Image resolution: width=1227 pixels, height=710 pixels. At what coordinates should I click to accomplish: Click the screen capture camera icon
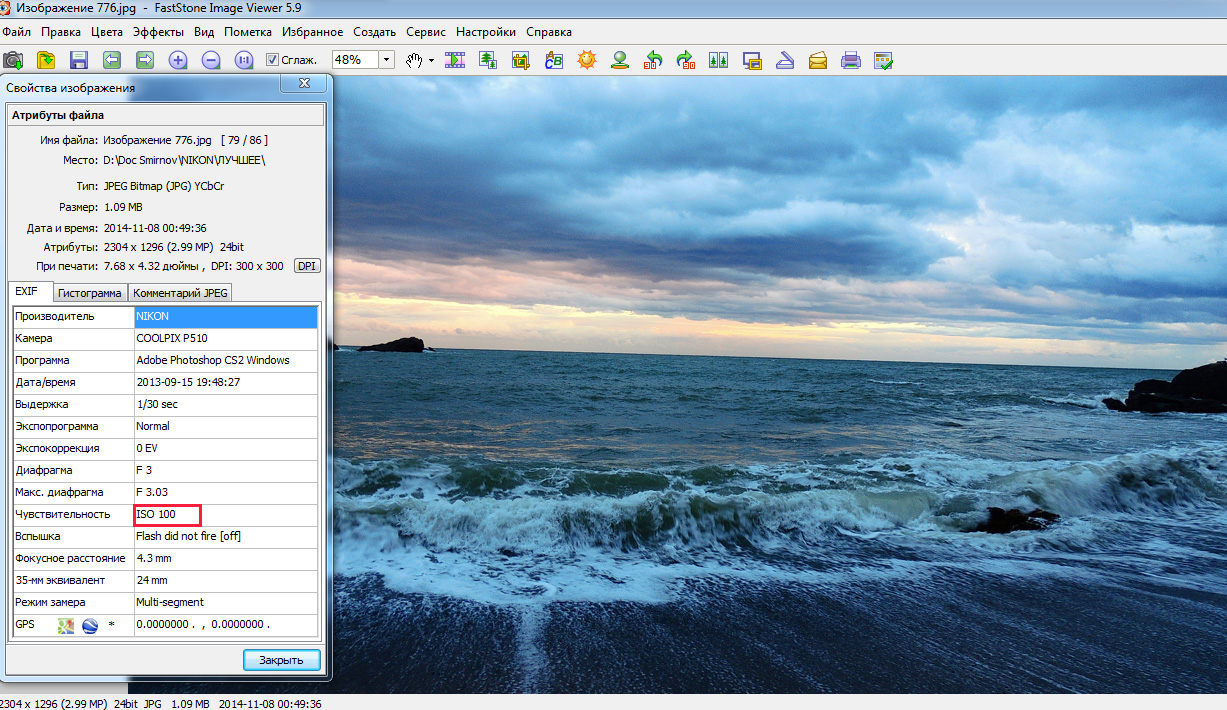(x=14, y=60)
